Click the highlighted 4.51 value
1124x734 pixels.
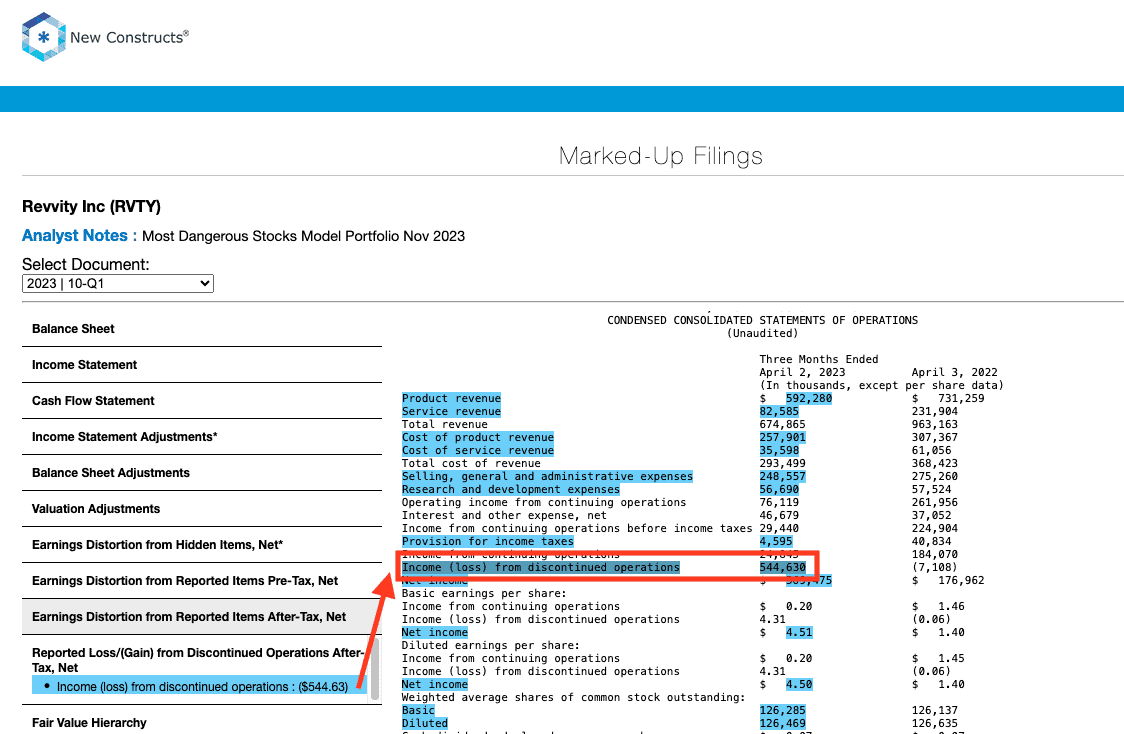(799, 632)
